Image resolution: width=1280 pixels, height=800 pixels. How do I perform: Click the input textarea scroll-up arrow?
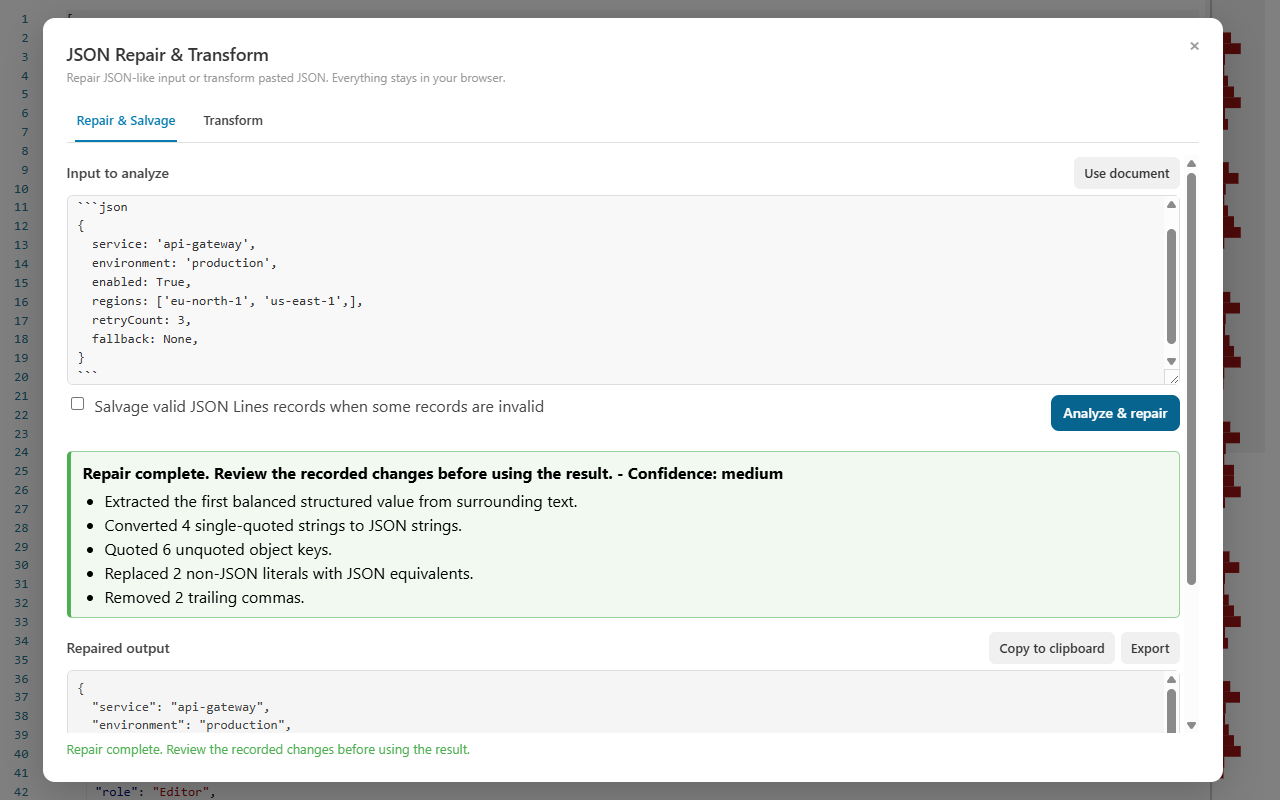point(1171,205)
